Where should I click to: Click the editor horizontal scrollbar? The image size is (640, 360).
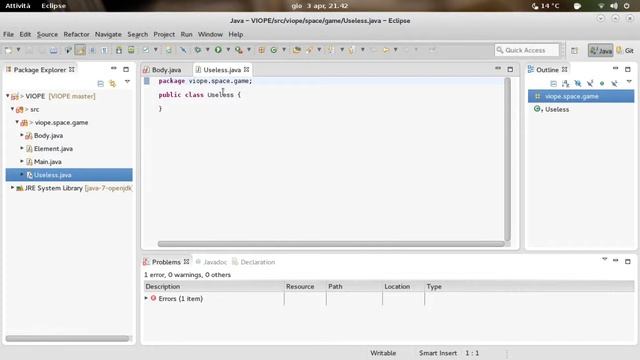[331, 244]
